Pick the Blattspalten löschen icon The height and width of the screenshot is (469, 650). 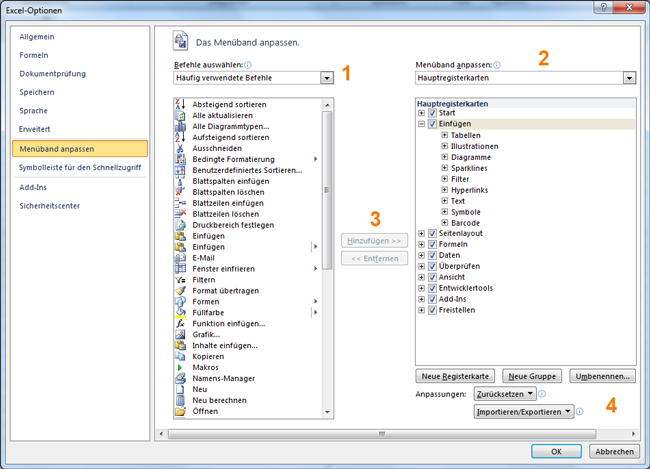click(x=180, y=192)
